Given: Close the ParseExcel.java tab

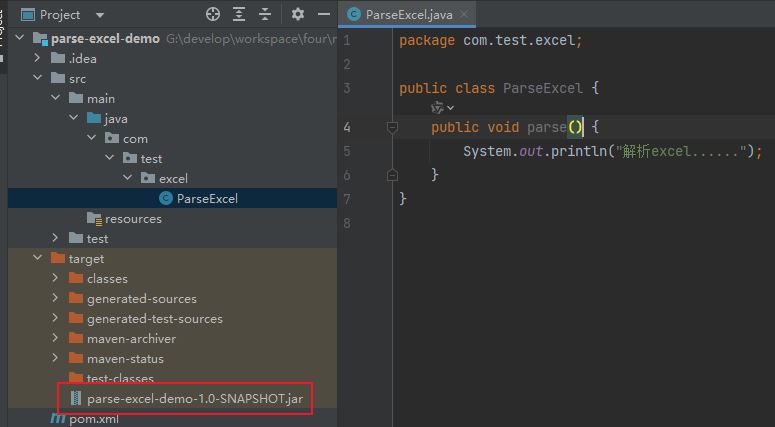Looking at the screenshot, I should [464, 14].
